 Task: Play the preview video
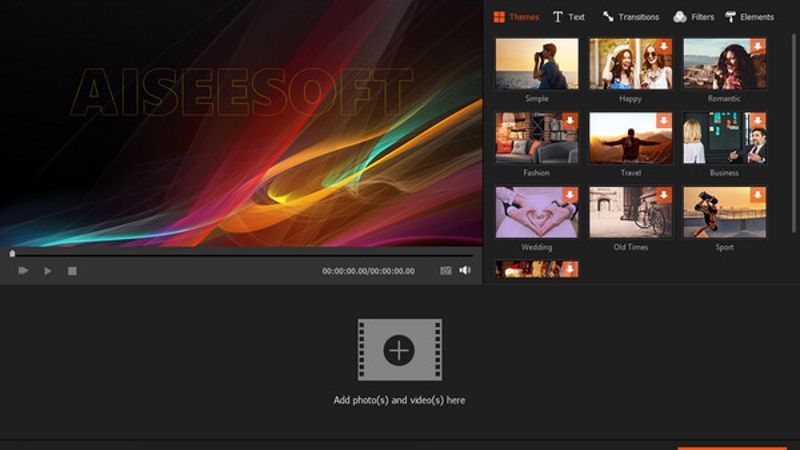(47, 271)
